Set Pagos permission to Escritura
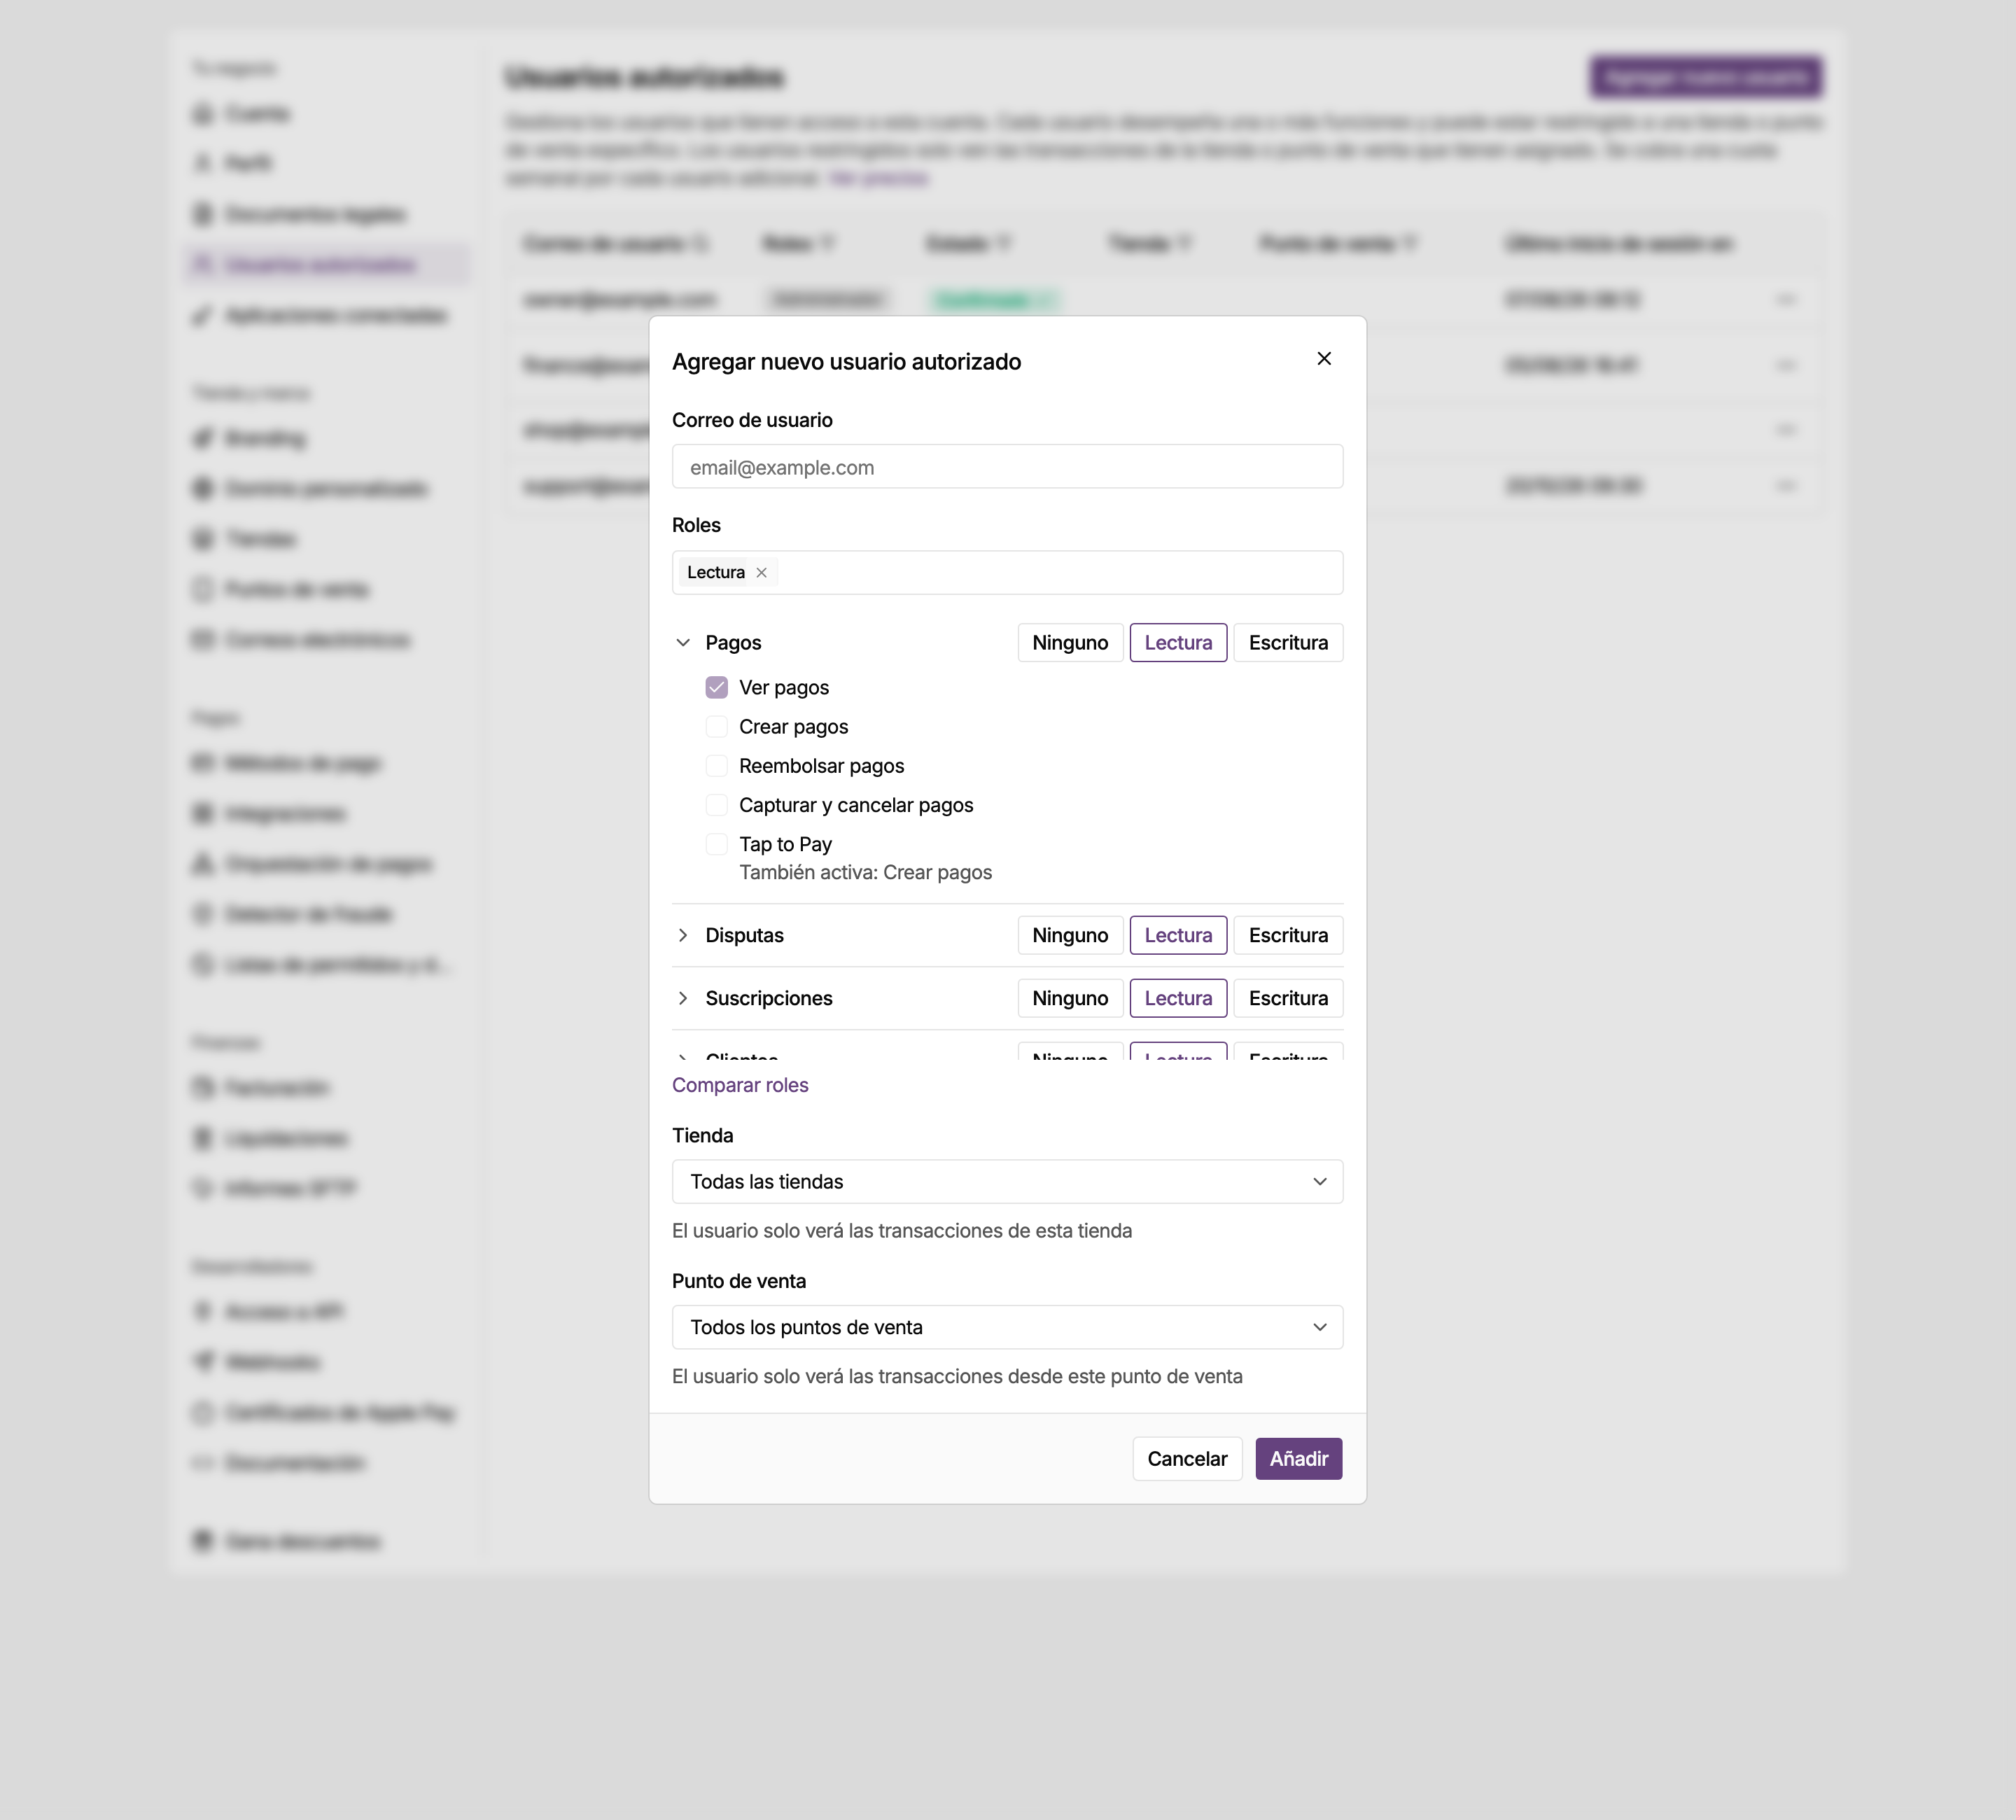Screen dimensions: 2016x1820 [1288, 643]
